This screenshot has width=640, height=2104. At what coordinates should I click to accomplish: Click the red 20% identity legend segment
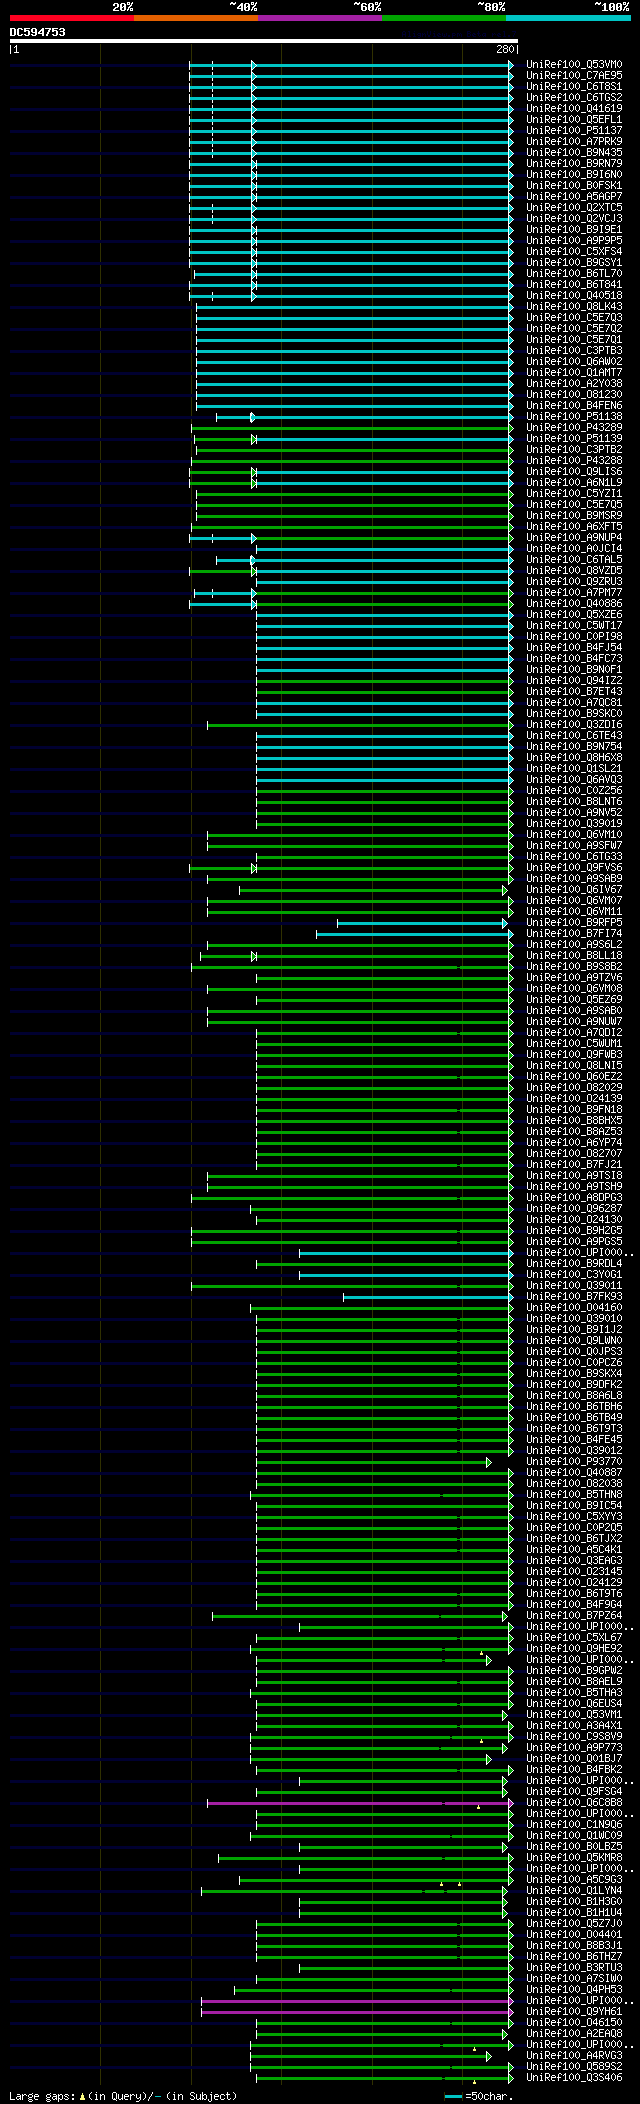[x=72, y=18]
